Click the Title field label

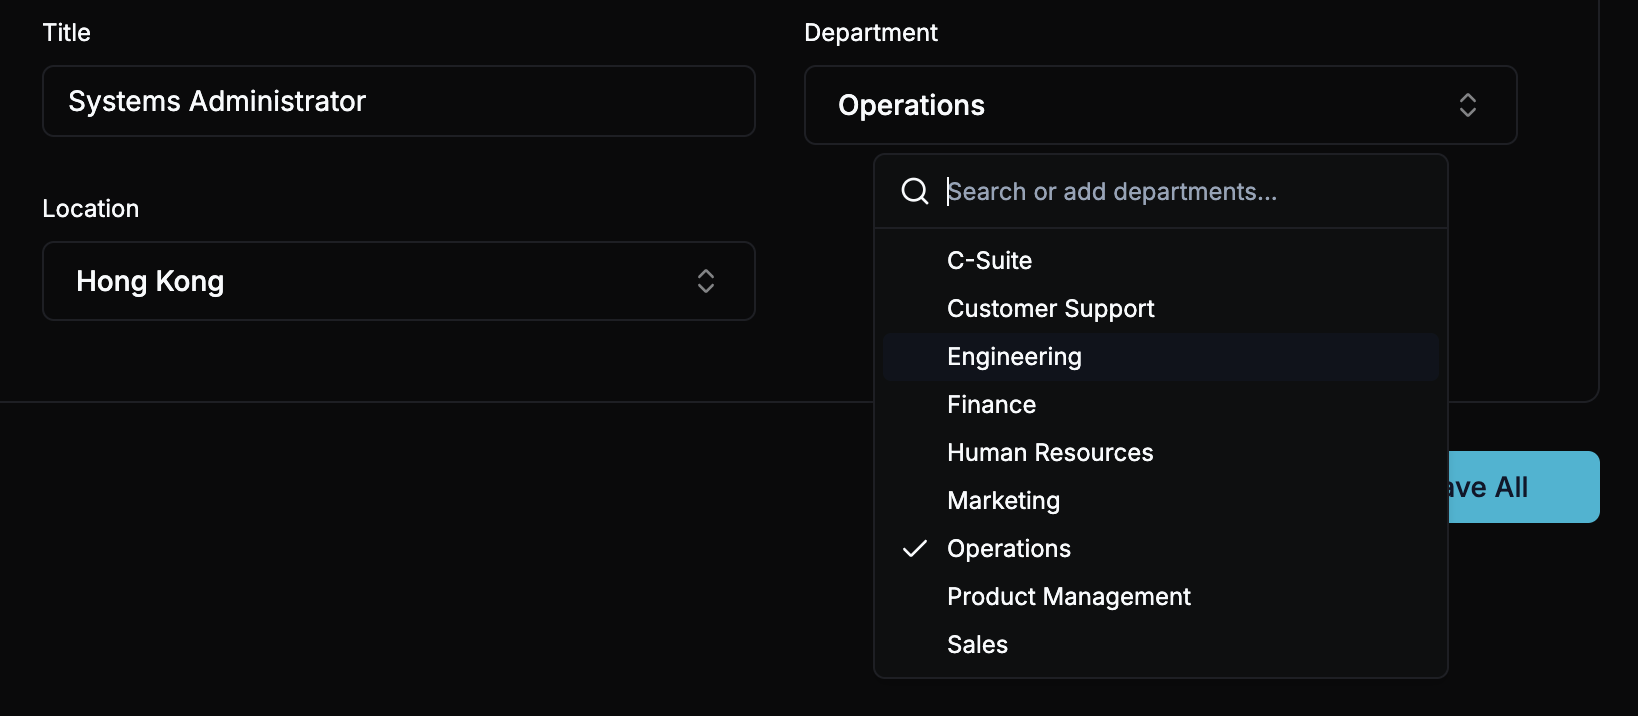click(67, 33)
